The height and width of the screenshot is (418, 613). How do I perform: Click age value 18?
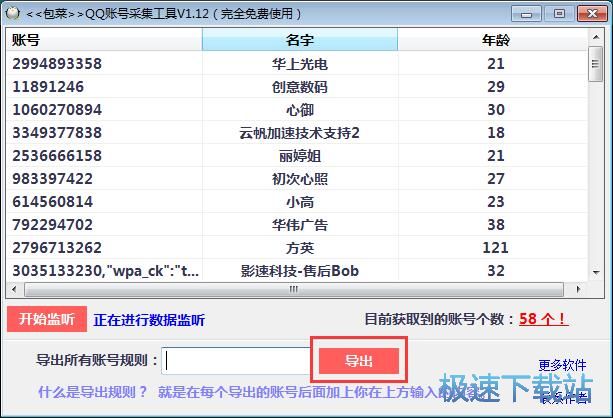pyautogui.click(x=496, y=133)
